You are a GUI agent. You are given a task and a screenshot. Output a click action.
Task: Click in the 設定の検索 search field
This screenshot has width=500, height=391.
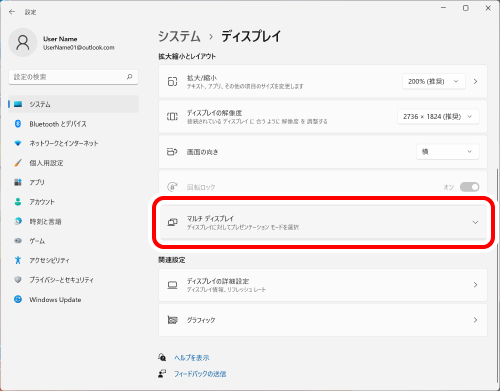click(73, 77)
